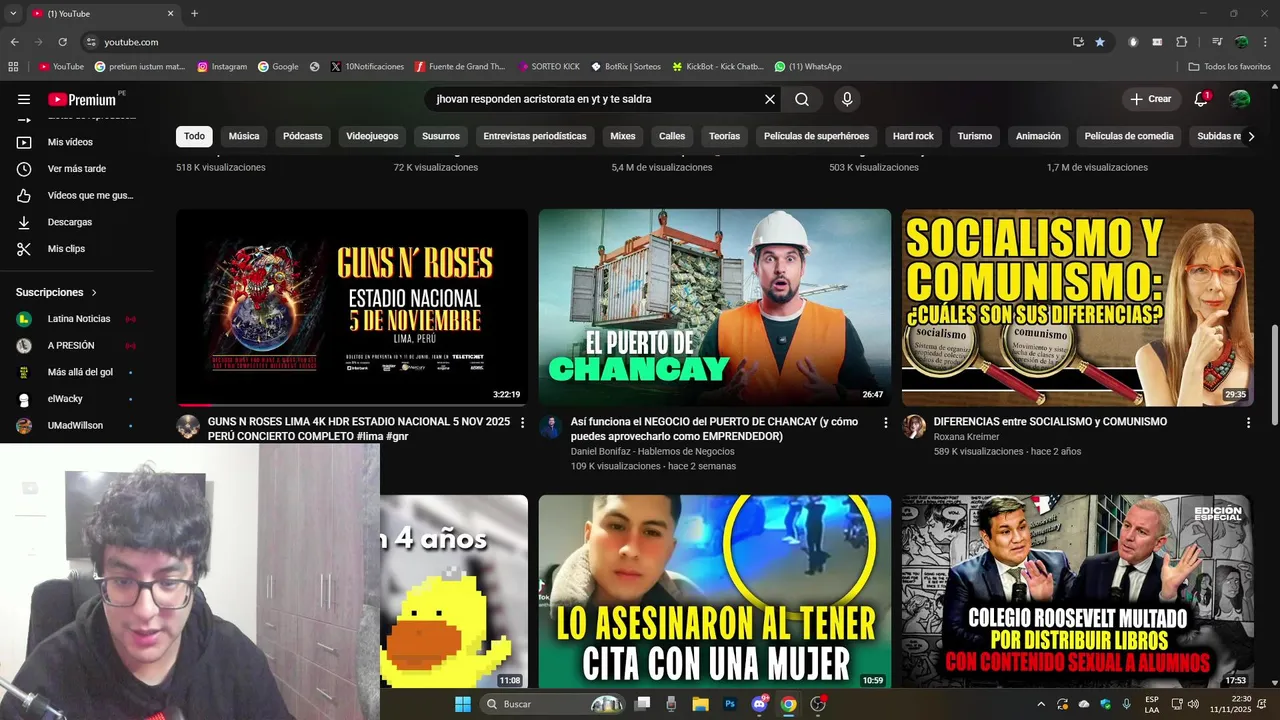Show hidden system tray icons

pos(1041,704)
